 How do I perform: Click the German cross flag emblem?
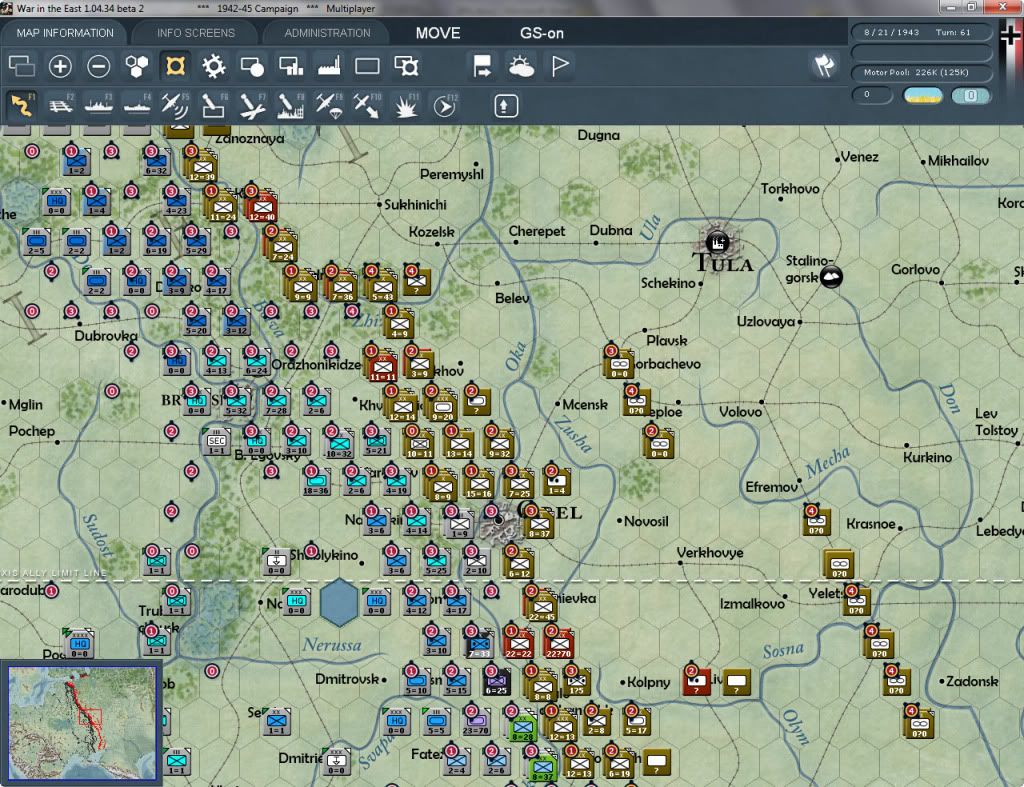point(1010,34)
